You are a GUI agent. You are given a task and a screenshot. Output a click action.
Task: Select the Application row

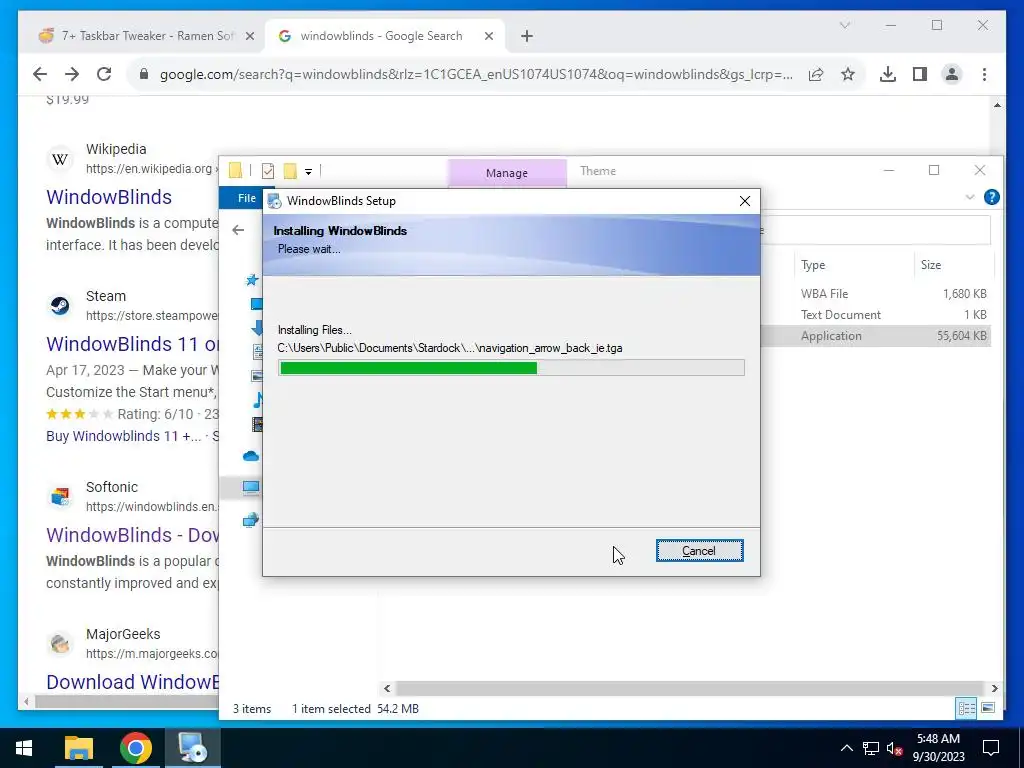pos(876,336)
